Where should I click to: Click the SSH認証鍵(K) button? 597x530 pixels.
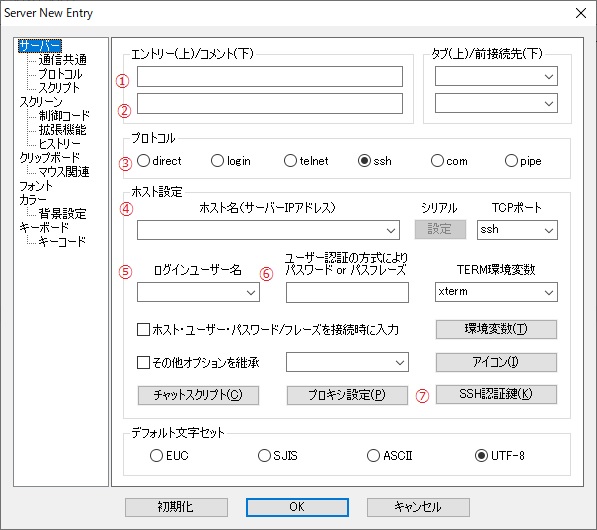pos(496,394)
